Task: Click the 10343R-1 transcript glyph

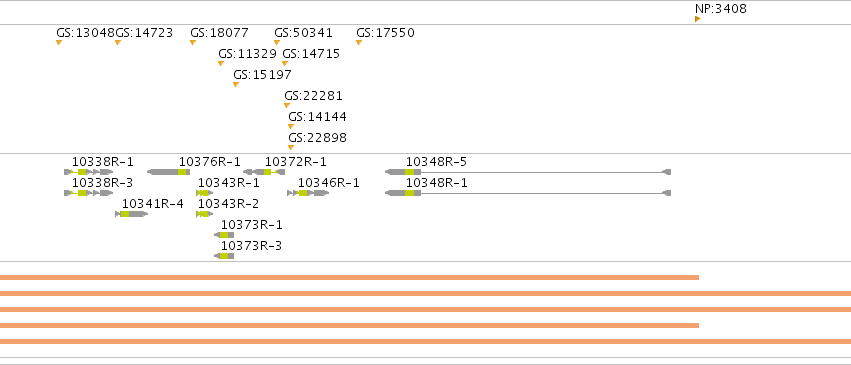Action: coord(205,193)
